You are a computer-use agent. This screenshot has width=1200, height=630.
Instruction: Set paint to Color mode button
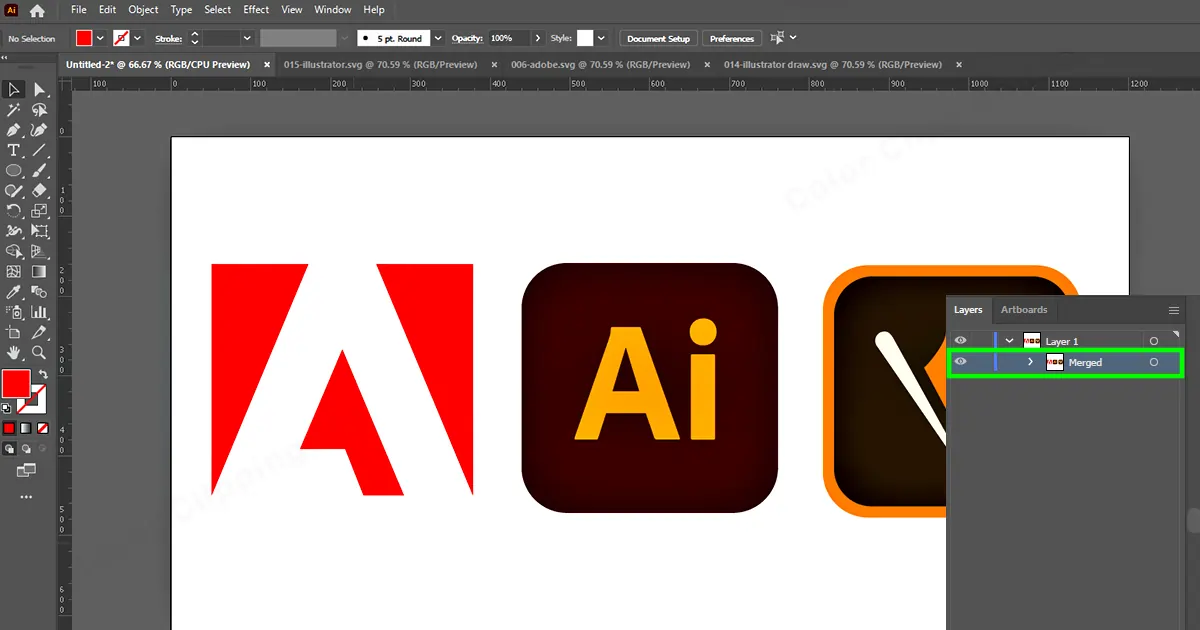click(x=9, y=427)
